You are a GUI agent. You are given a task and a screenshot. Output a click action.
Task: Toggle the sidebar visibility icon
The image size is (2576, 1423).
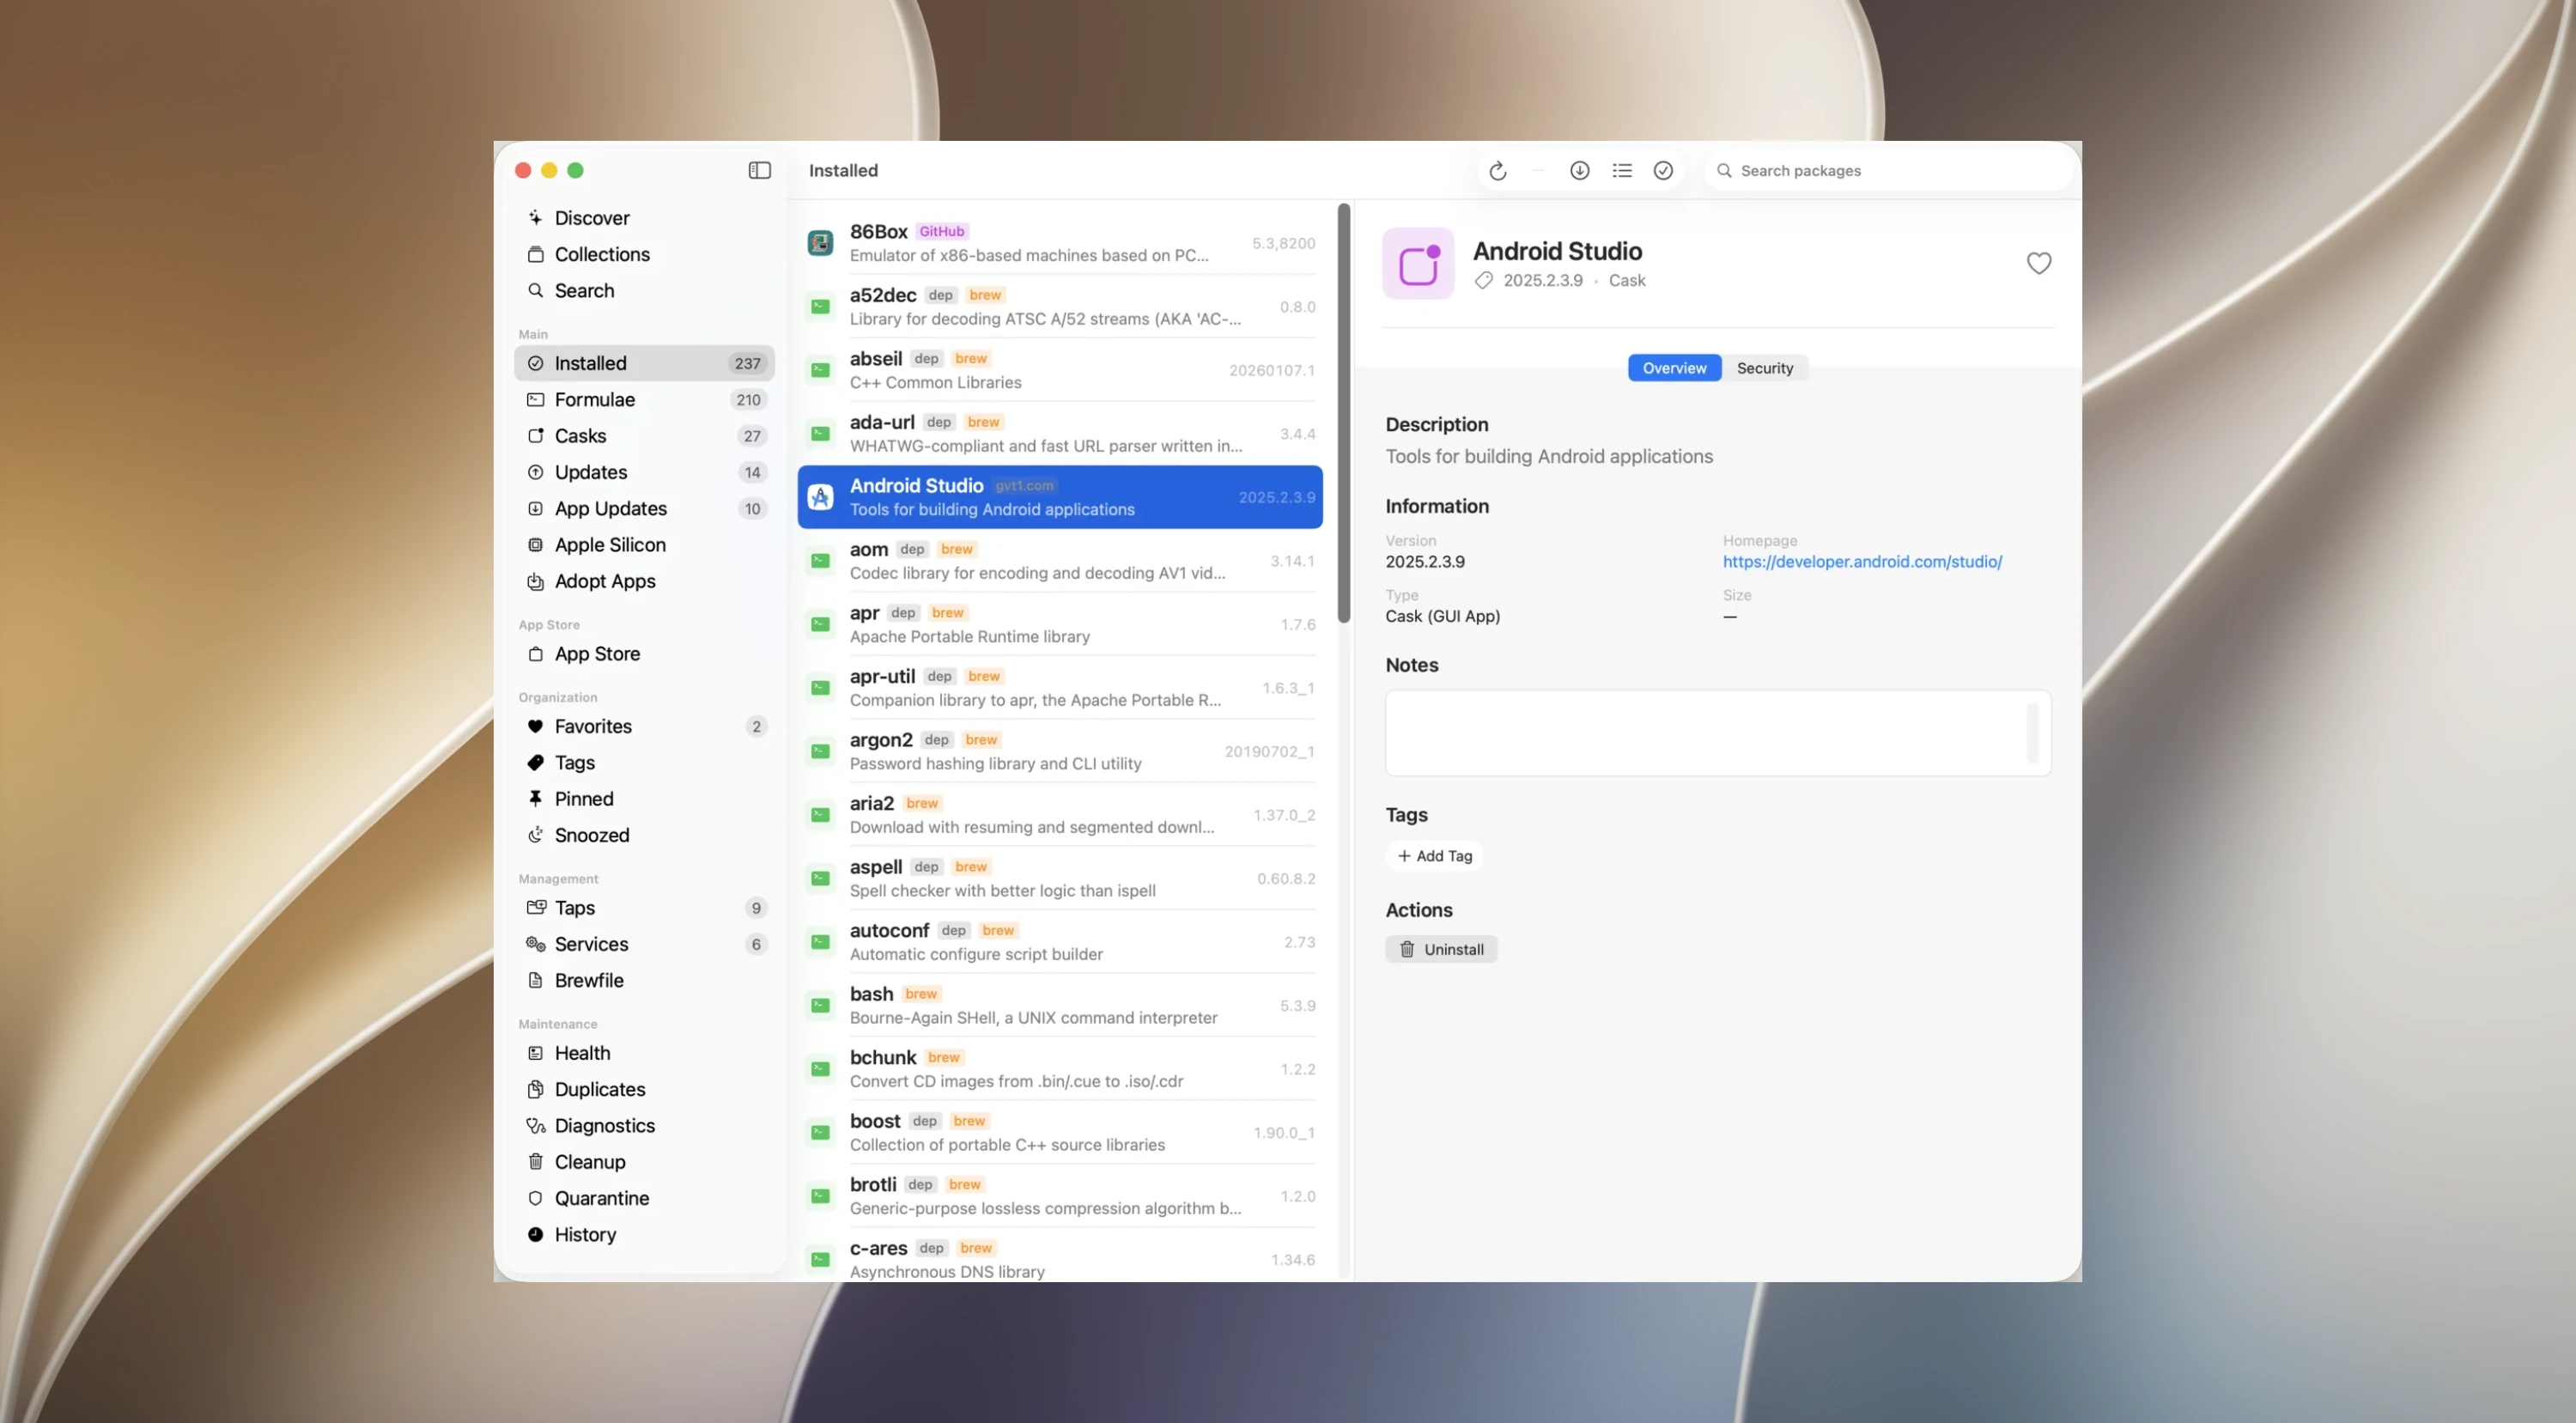click(759, 170)
